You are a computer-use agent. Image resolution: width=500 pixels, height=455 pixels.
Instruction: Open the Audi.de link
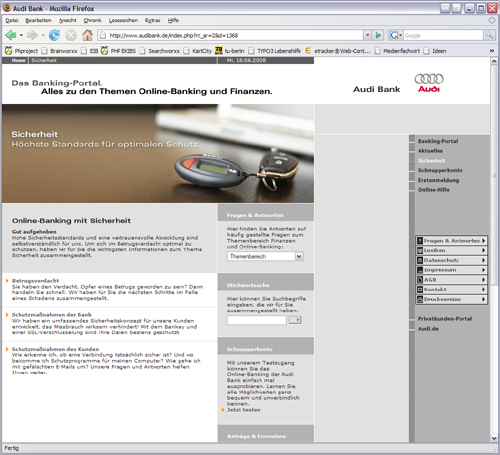pos(428,329)
